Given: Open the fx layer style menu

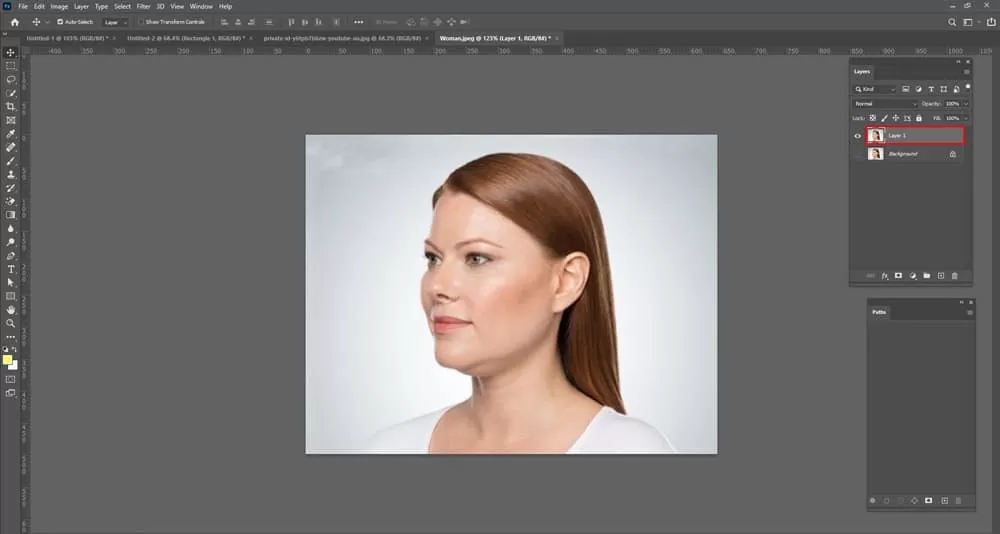Looking at the screenshot, I should pos(885,276).
